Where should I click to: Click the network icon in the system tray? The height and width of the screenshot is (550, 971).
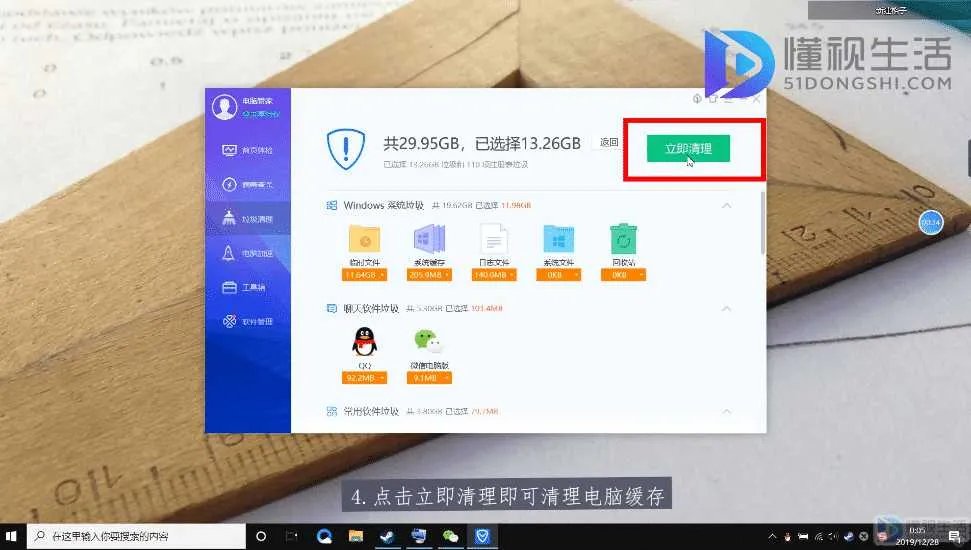(x=818, y=536)
